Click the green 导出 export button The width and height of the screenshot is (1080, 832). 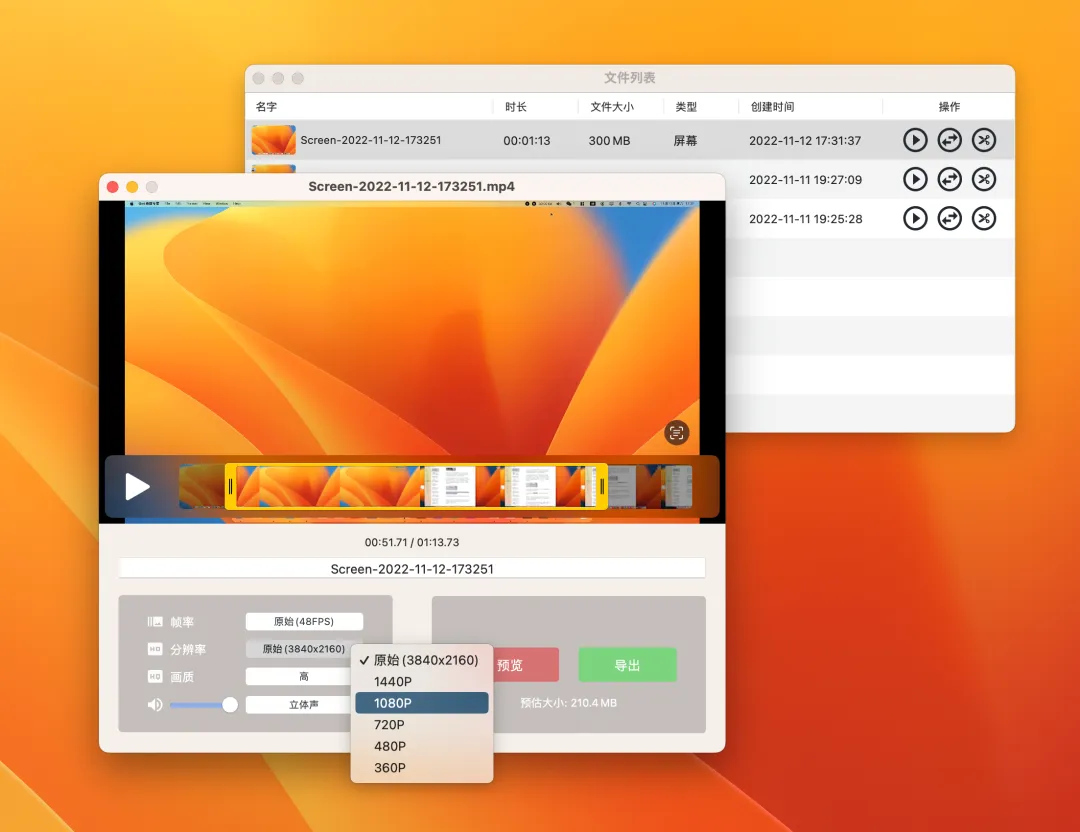(627, 665)
